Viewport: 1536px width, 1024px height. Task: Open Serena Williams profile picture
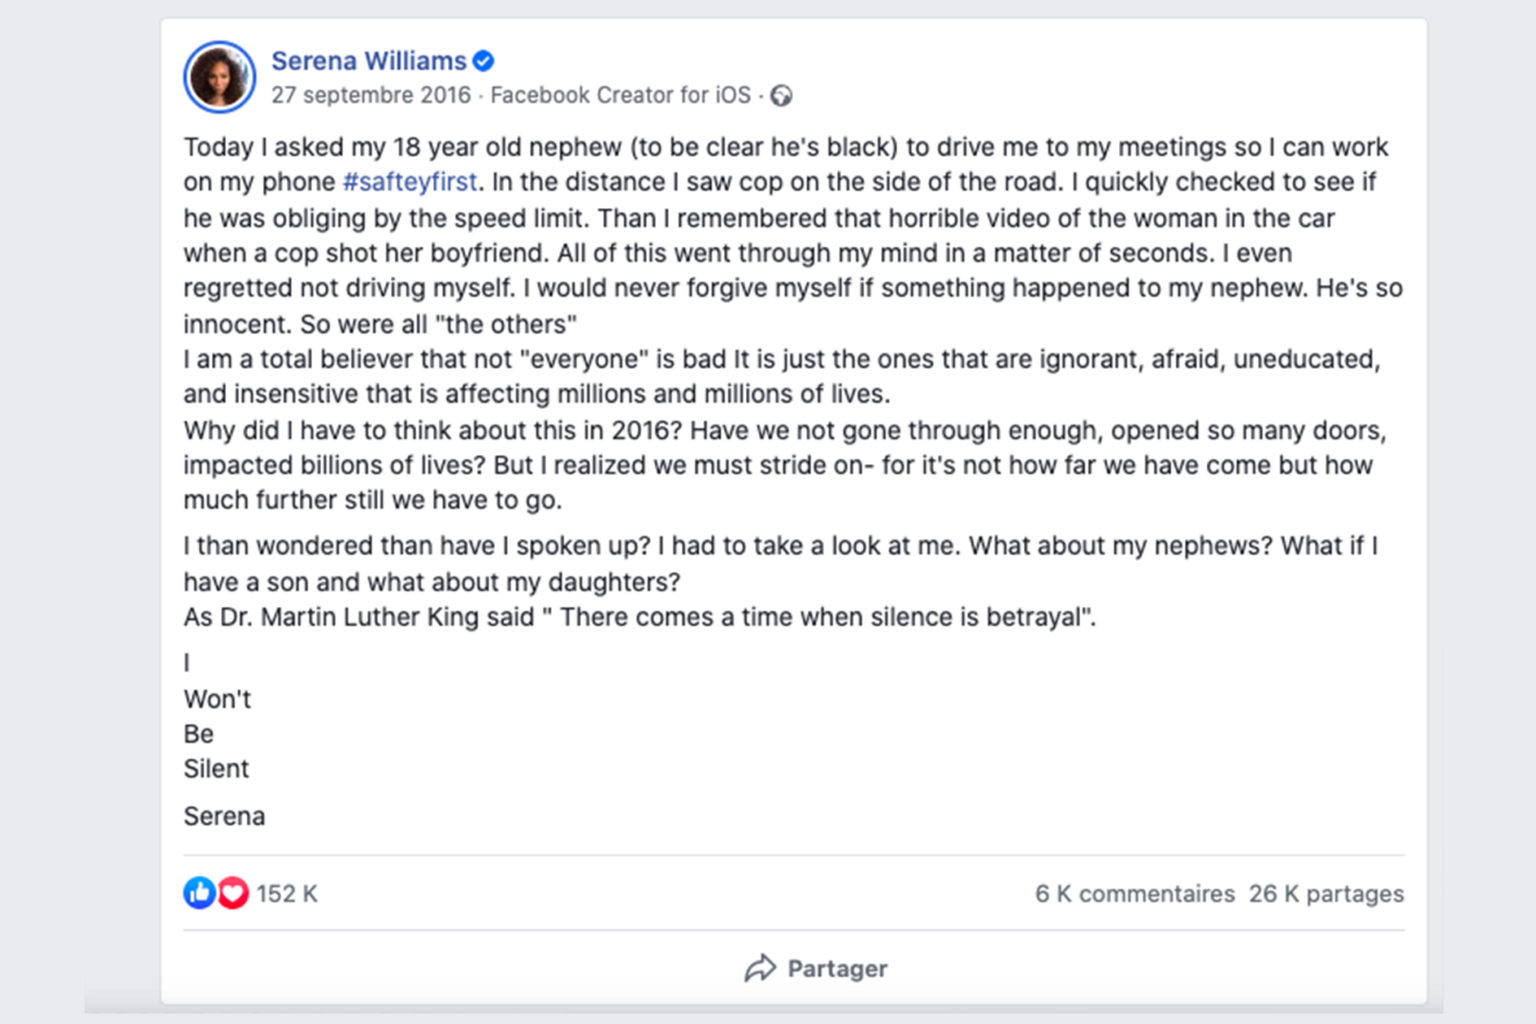coord(219,77)
